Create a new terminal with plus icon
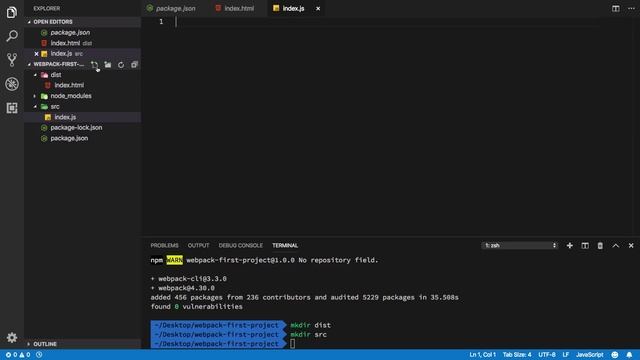The height and width of the screenshot is (360, 640). [569, 245]
